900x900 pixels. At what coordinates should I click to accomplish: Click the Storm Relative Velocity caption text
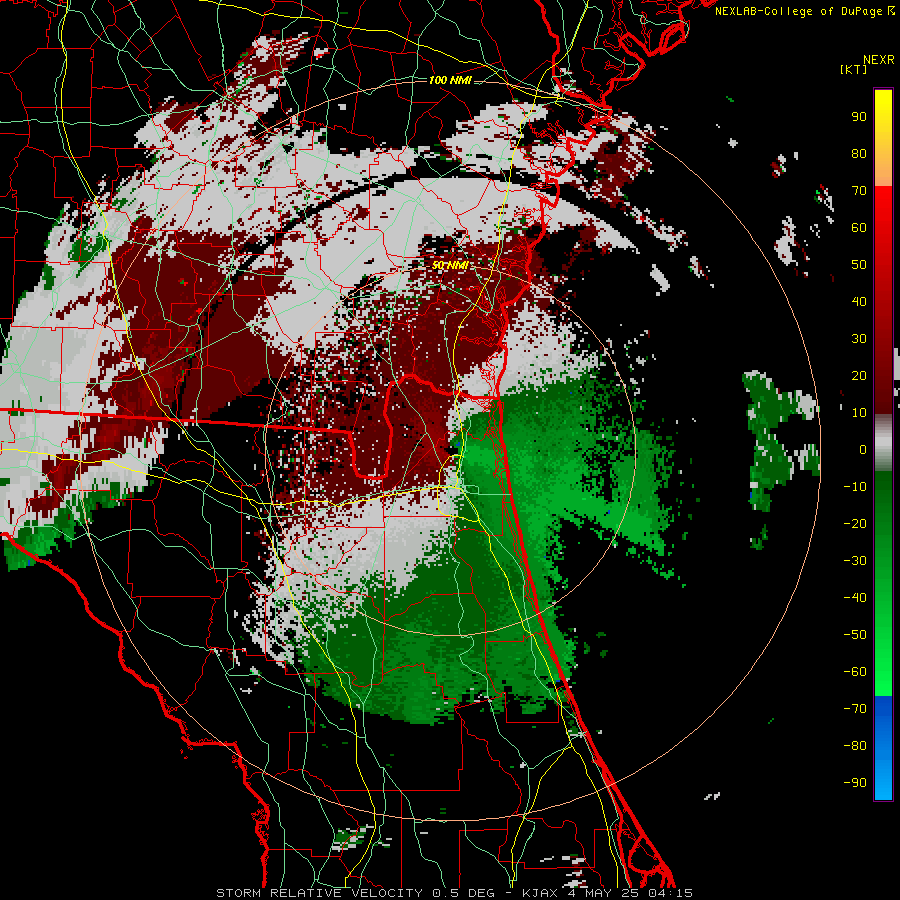click(455, 893)
